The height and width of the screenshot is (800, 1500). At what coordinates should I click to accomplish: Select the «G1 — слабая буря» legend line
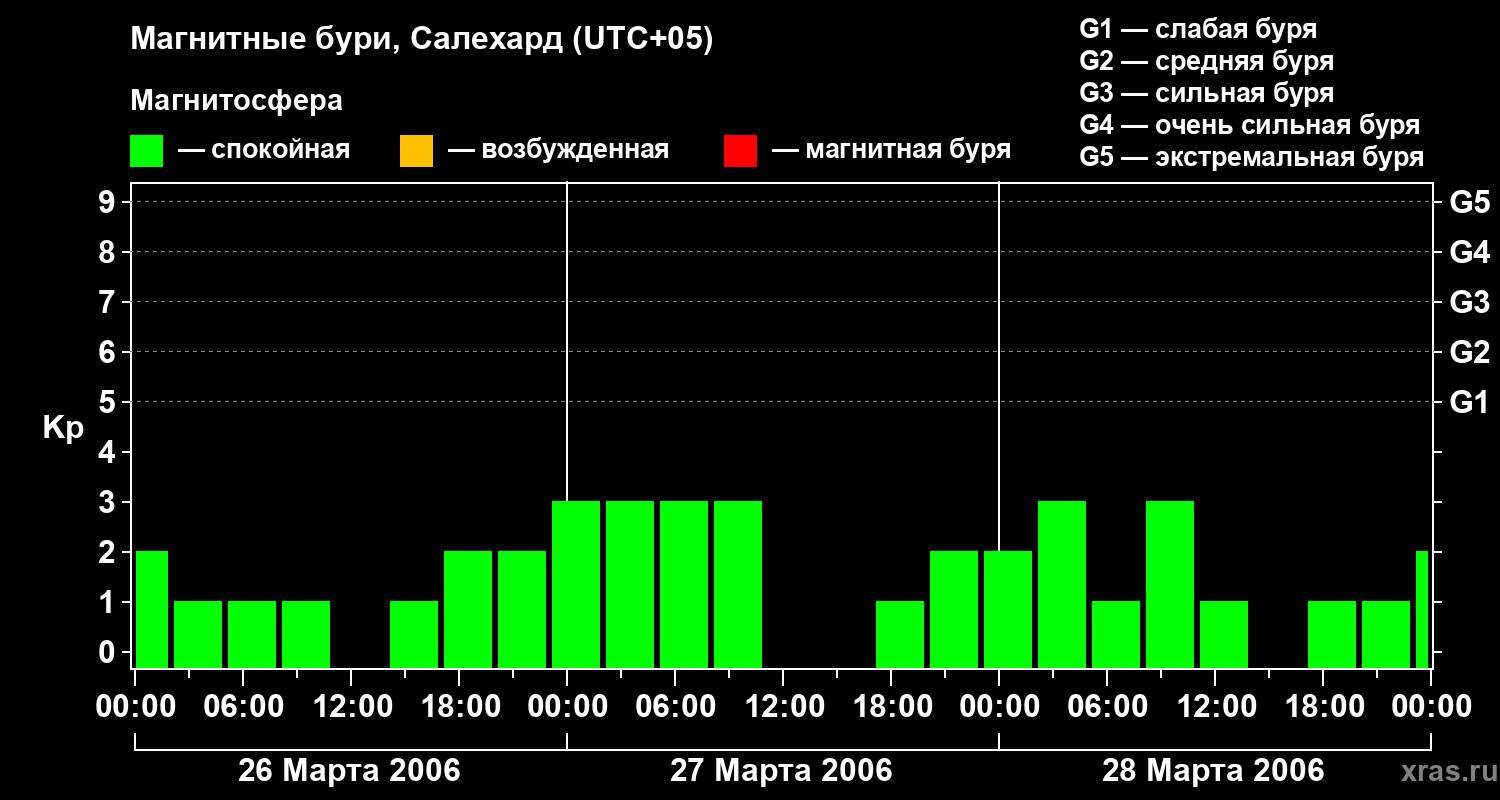click(x=1198, y=29)
